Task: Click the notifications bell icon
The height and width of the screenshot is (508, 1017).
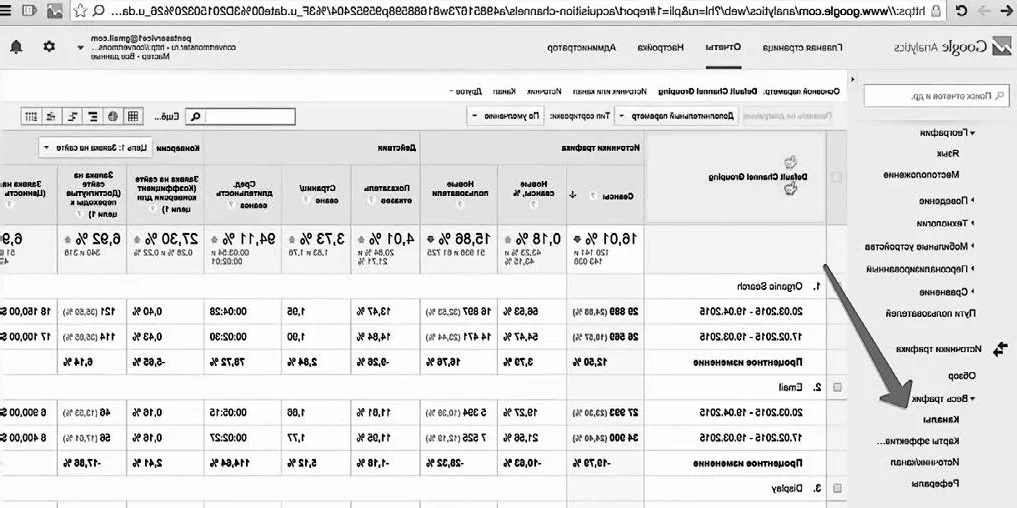Action: pos(16,47)
